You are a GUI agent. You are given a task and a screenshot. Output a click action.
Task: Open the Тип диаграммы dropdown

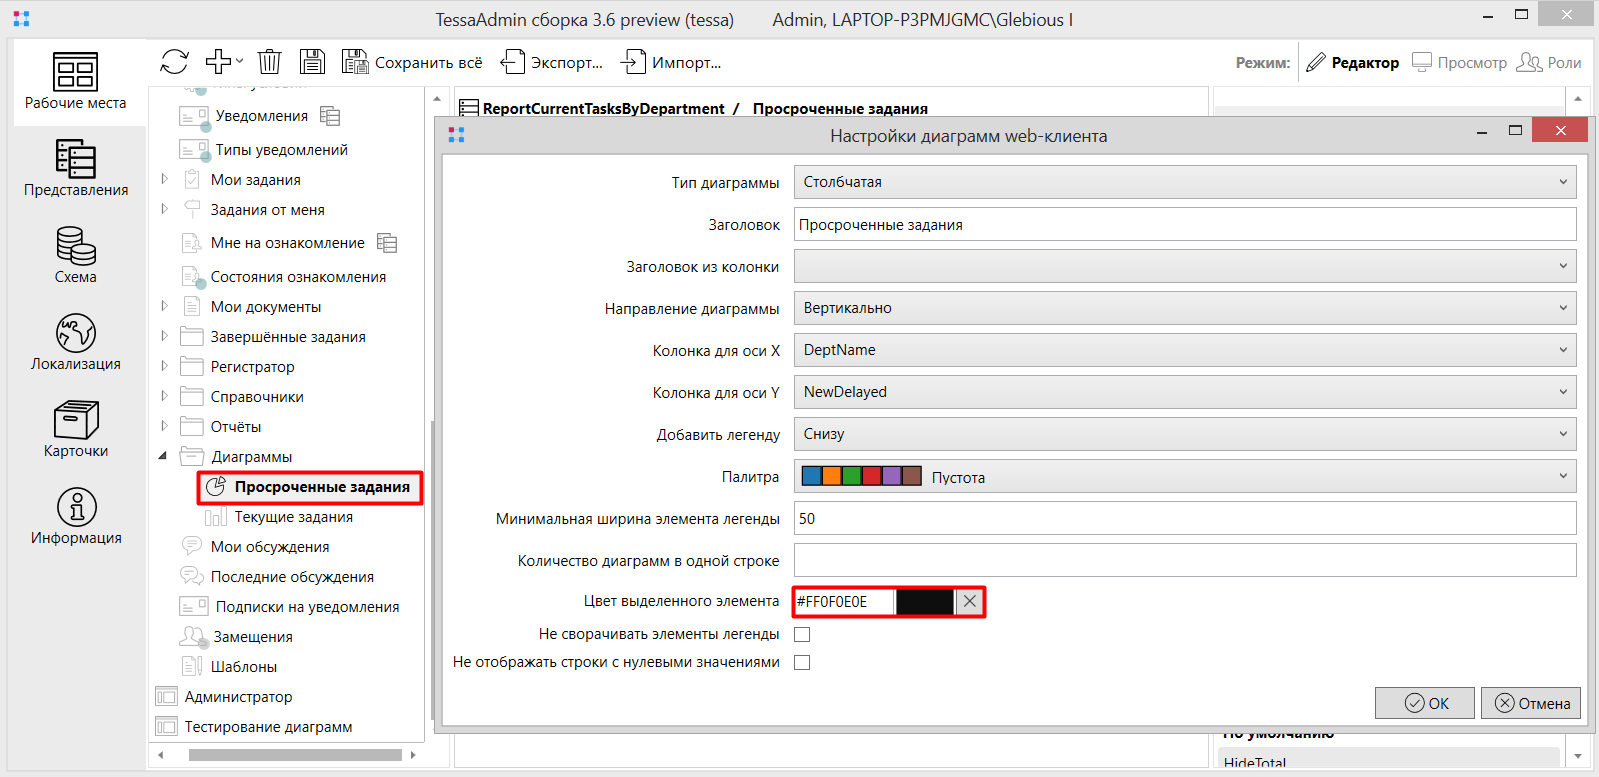(x=1184, y=182)
